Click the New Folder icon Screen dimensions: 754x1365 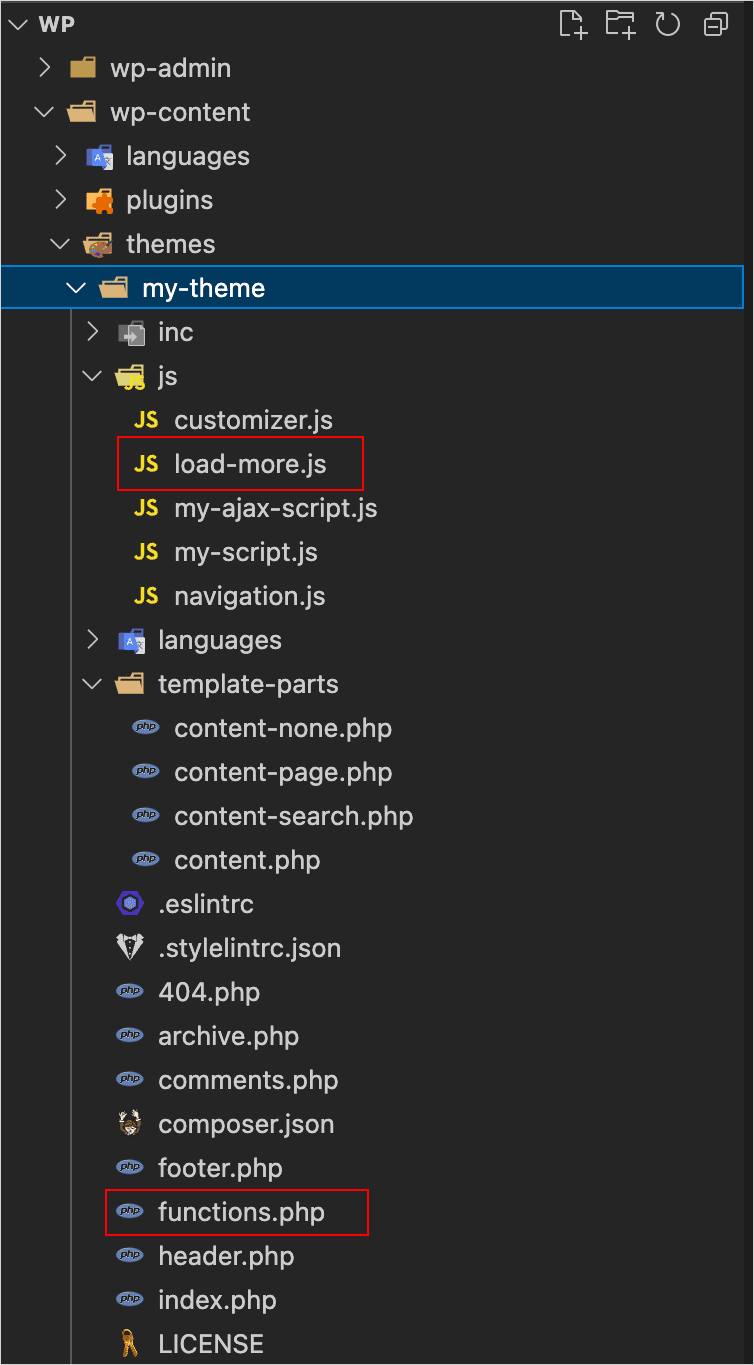620,24
